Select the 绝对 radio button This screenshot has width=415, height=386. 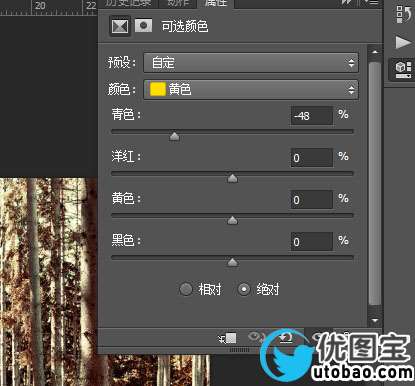tap(244, 289)
